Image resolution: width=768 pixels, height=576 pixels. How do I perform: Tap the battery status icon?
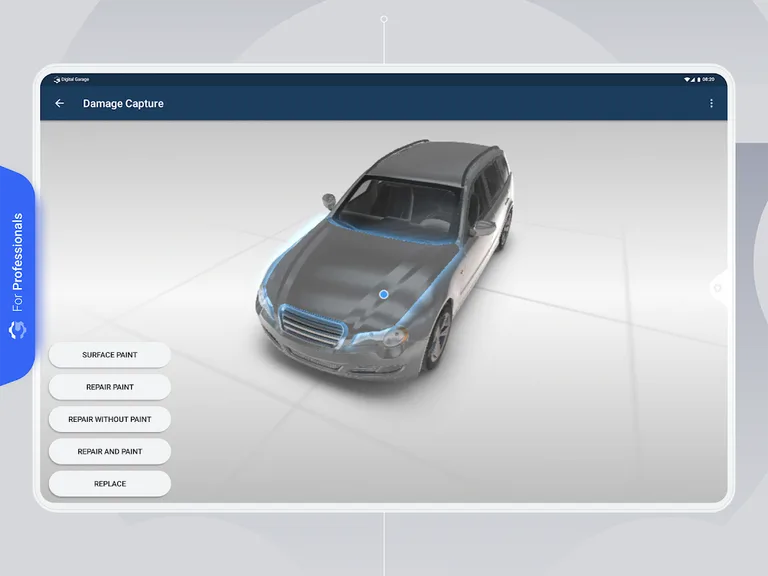click(699, 79)
